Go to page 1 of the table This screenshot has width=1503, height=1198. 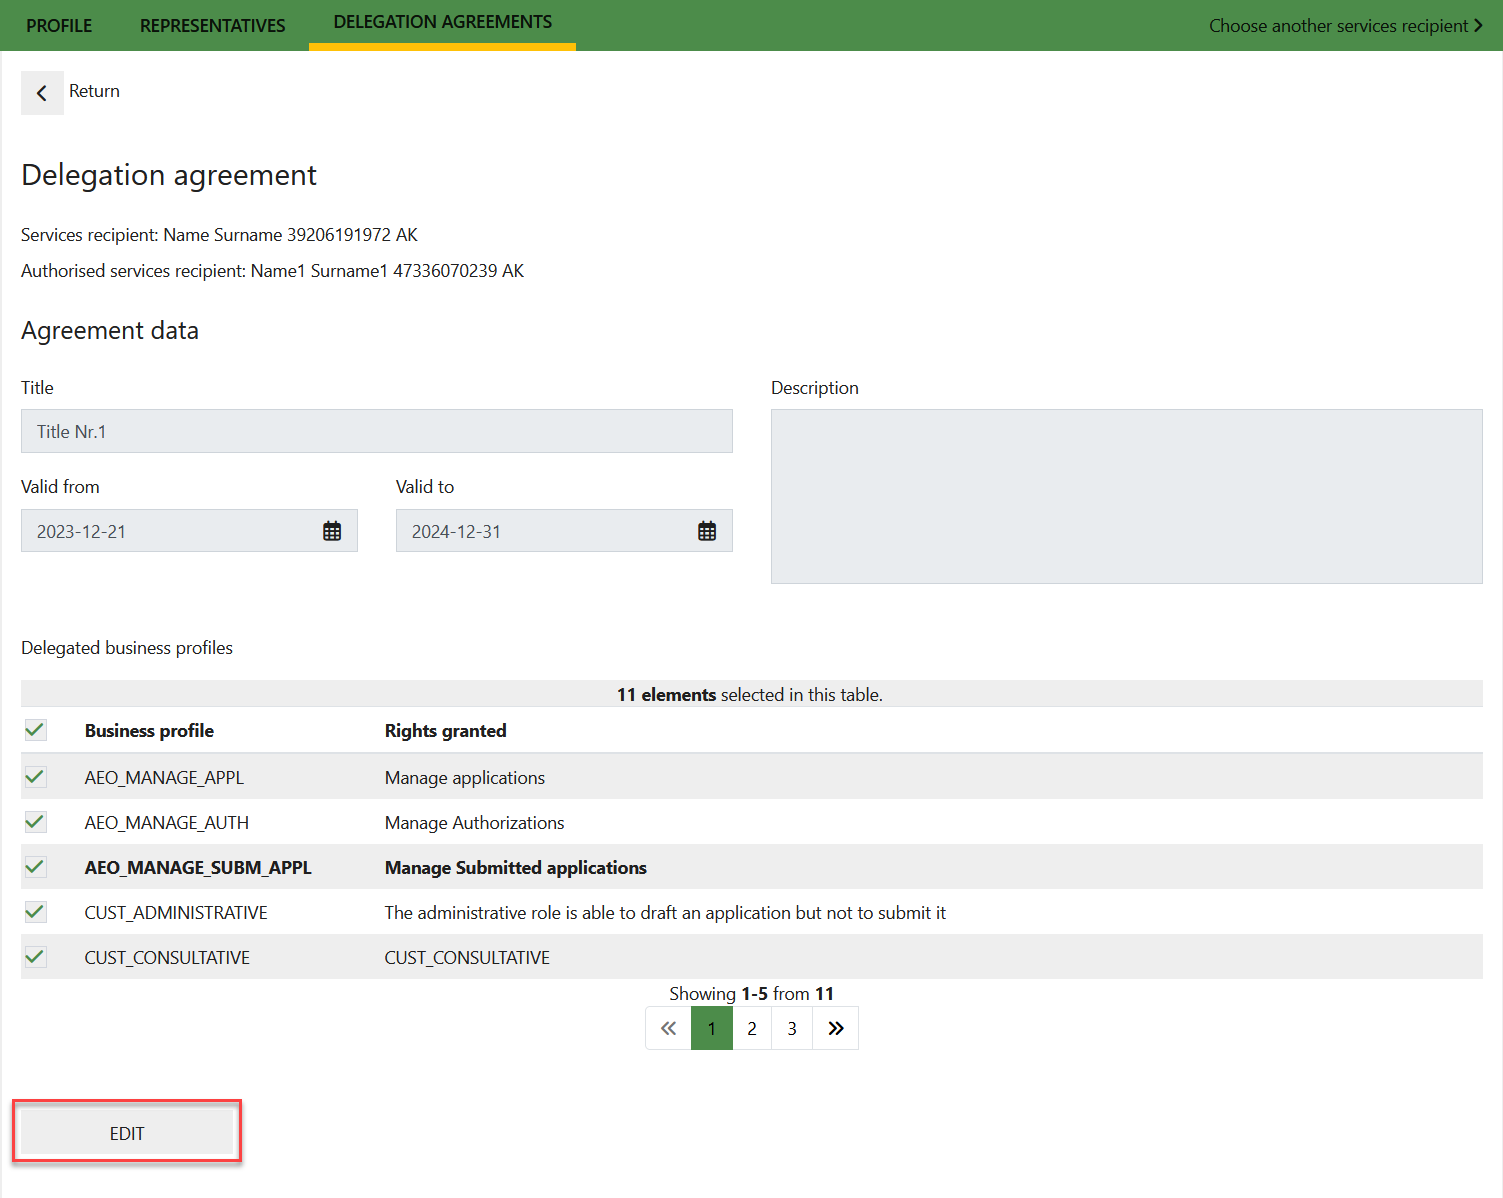point(712,1028)
